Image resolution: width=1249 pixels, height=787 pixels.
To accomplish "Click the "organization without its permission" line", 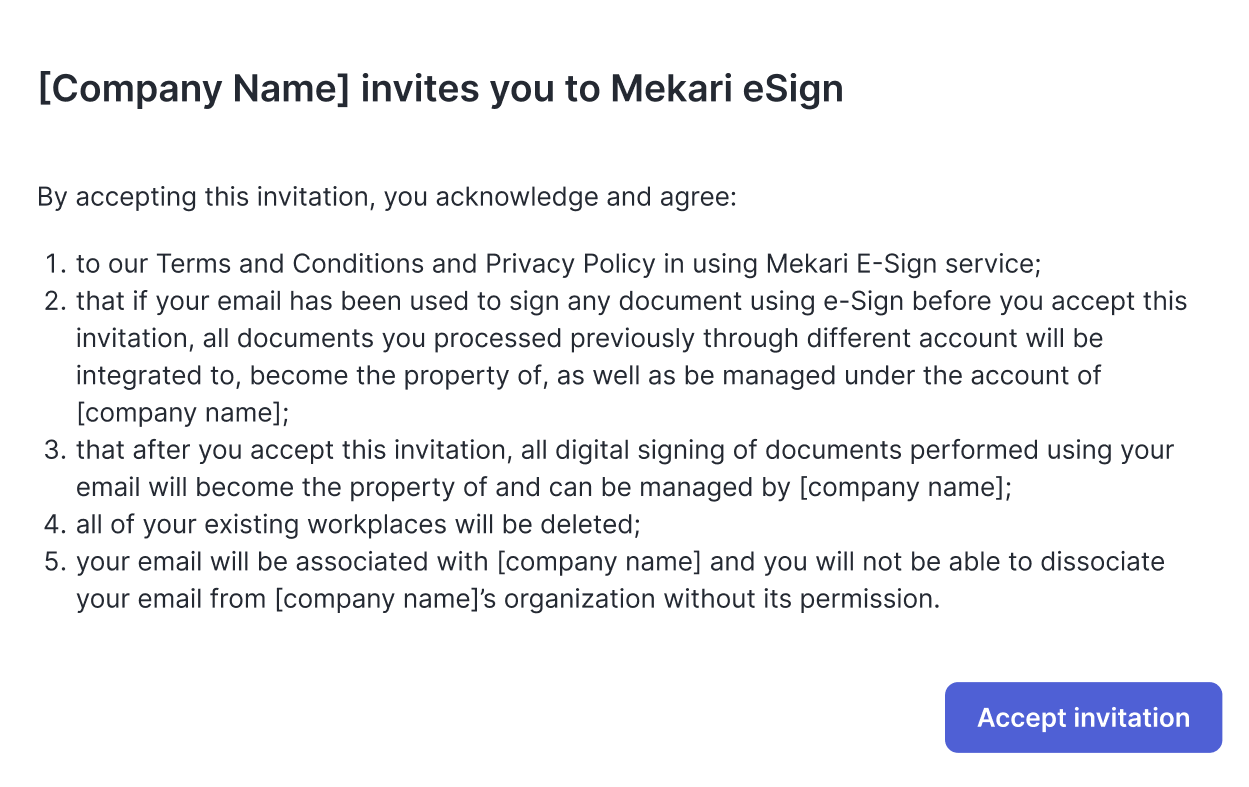I will (x=508, y=599).
